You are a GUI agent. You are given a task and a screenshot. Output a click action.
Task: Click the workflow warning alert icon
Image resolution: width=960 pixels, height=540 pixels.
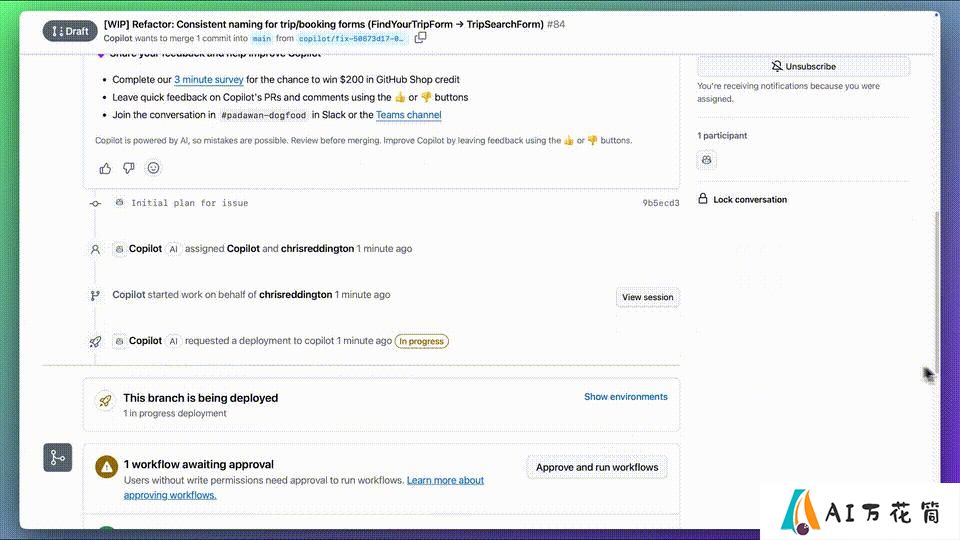107,467
